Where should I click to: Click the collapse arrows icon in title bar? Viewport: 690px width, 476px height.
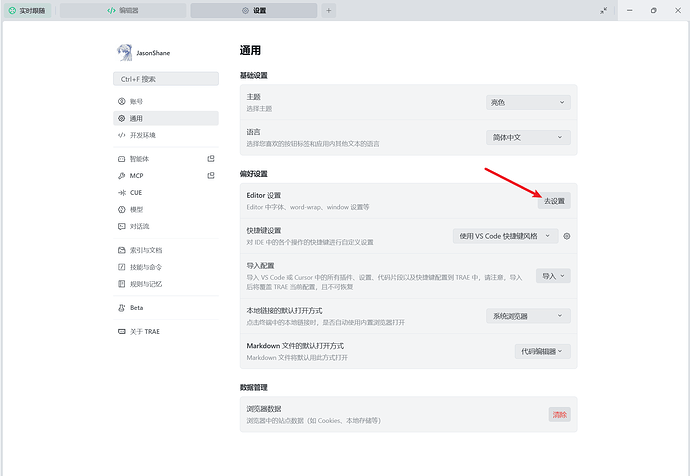pos(603,11)
